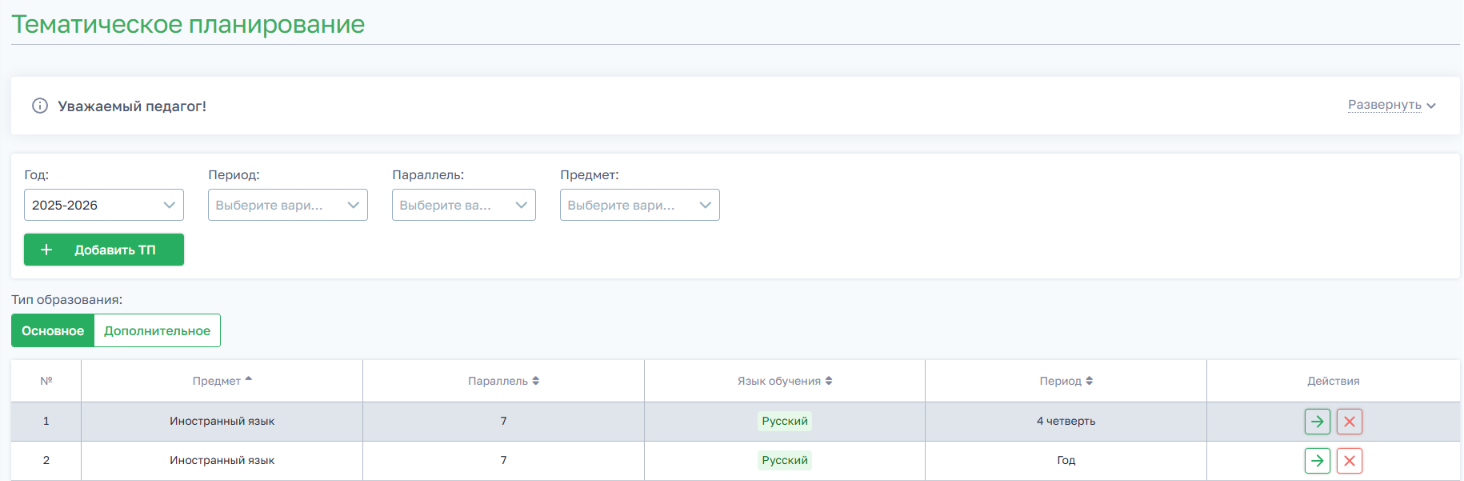Switch education type to Дополнительное
Viewport: 1464px width, 481px height.
[157, 331]
